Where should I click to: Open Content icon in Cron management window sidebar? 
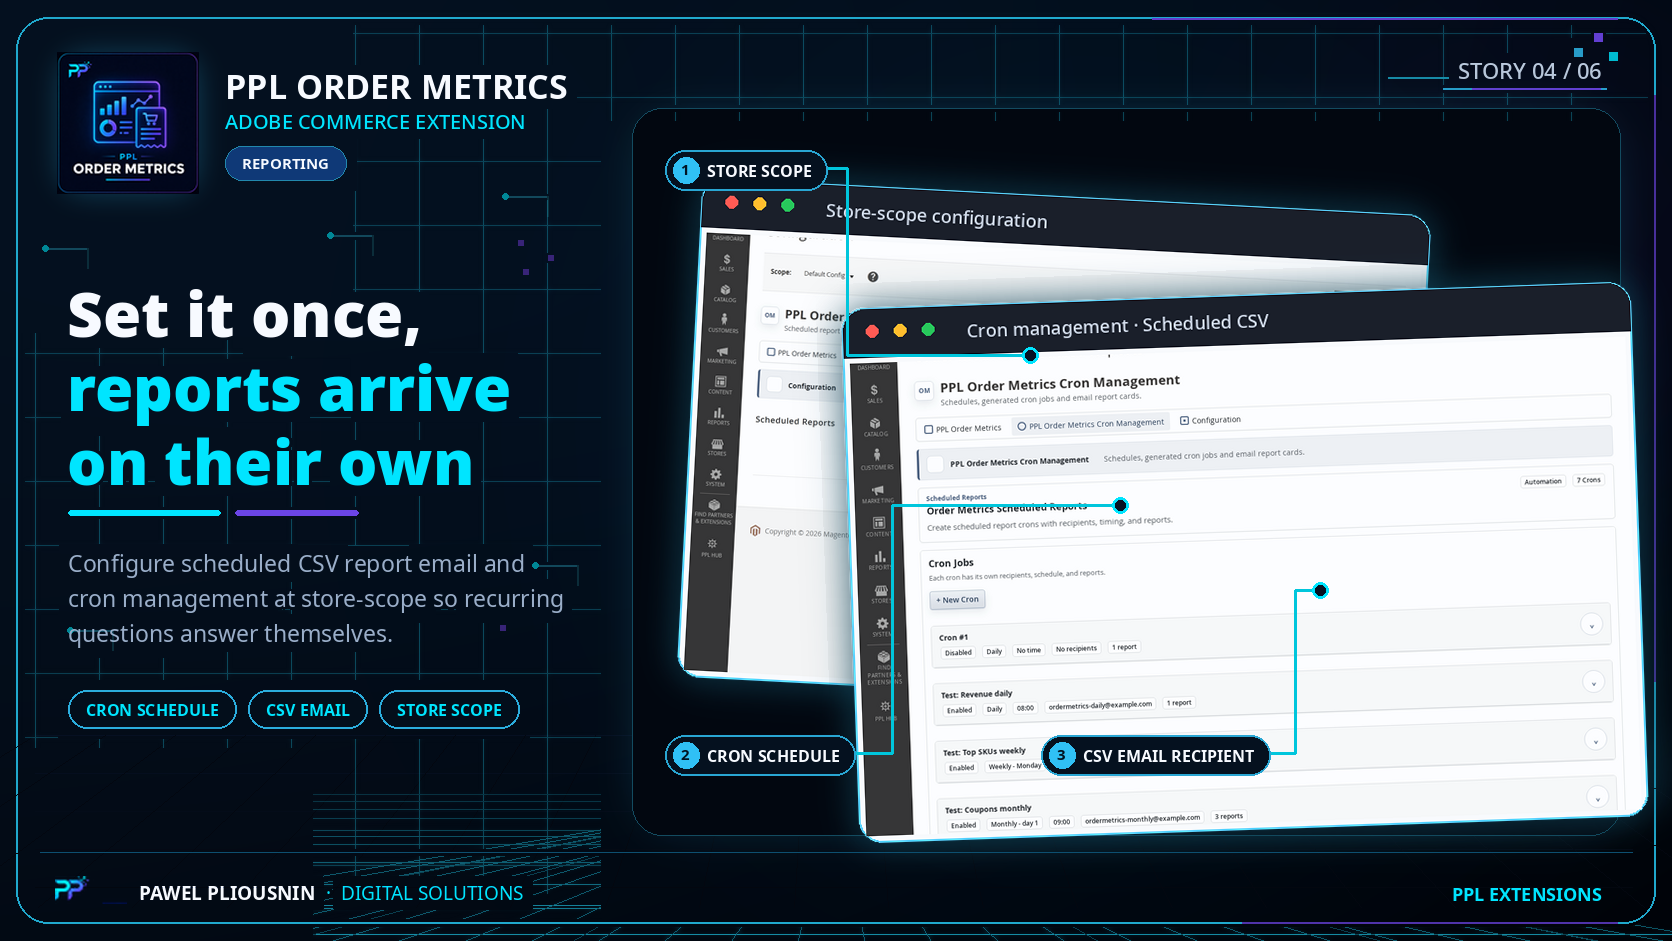(878, 527)
